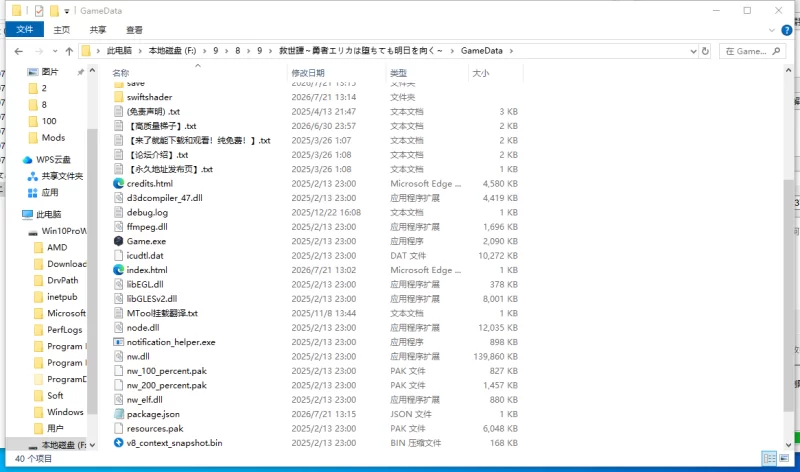The width and height of the screenshot is (800, 472).
Task: Click the WPS云盘 cloud icon
Action: coord(28,160)
